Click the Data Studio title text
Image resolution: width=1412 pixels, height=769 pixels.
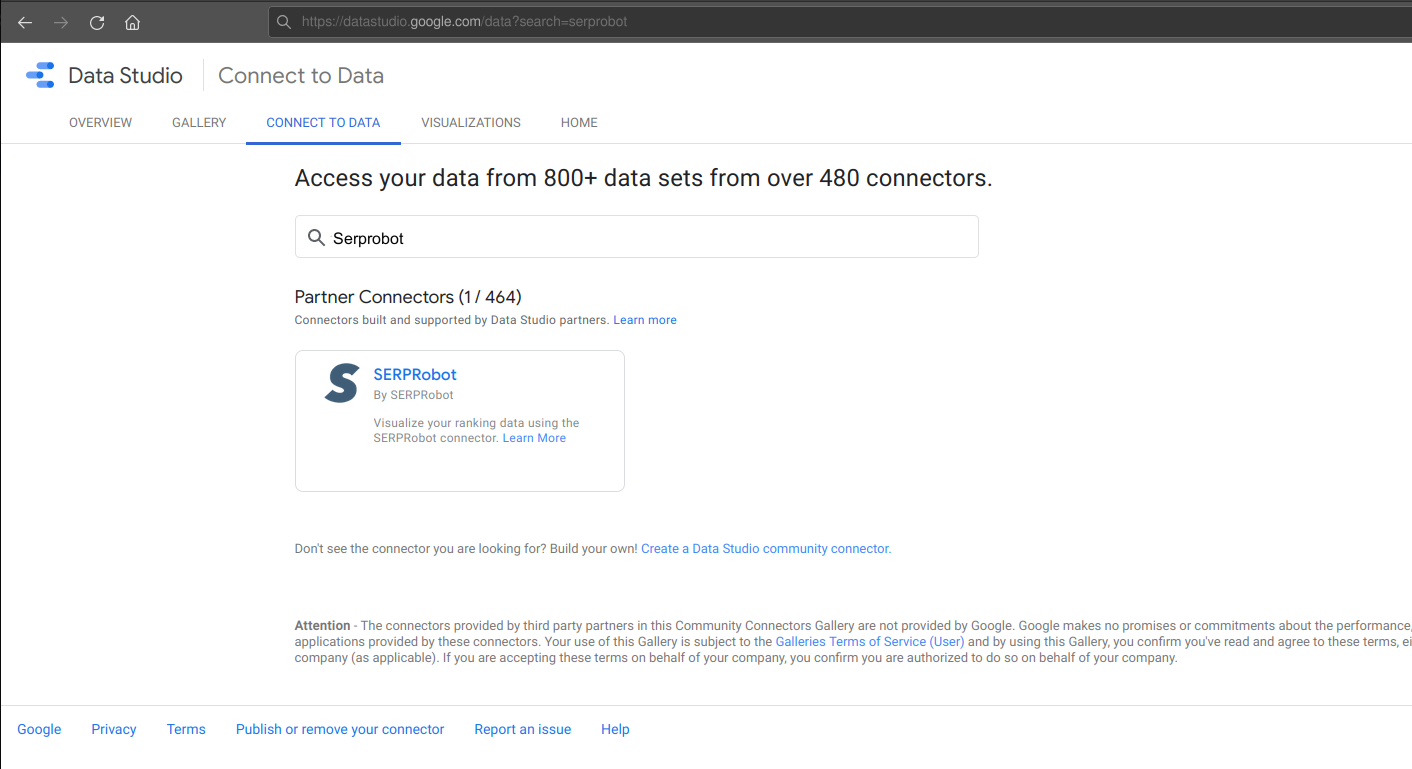click(x=125, y=75)
